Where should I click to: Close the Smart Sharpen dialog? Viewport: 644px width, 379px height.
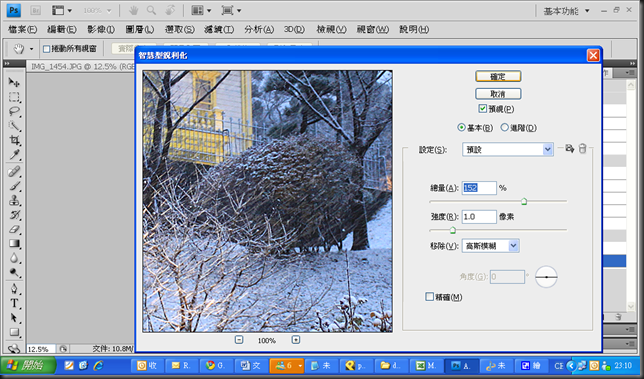[x=593, y=55]
